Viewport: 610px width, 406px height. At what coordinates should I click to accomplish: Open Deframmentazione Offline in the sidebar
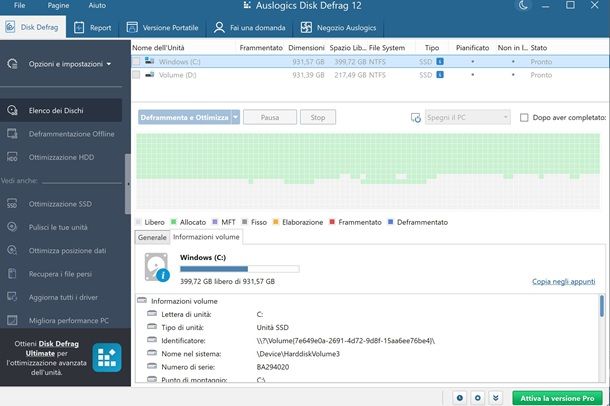pyautogui.click(x=71, y=134)
